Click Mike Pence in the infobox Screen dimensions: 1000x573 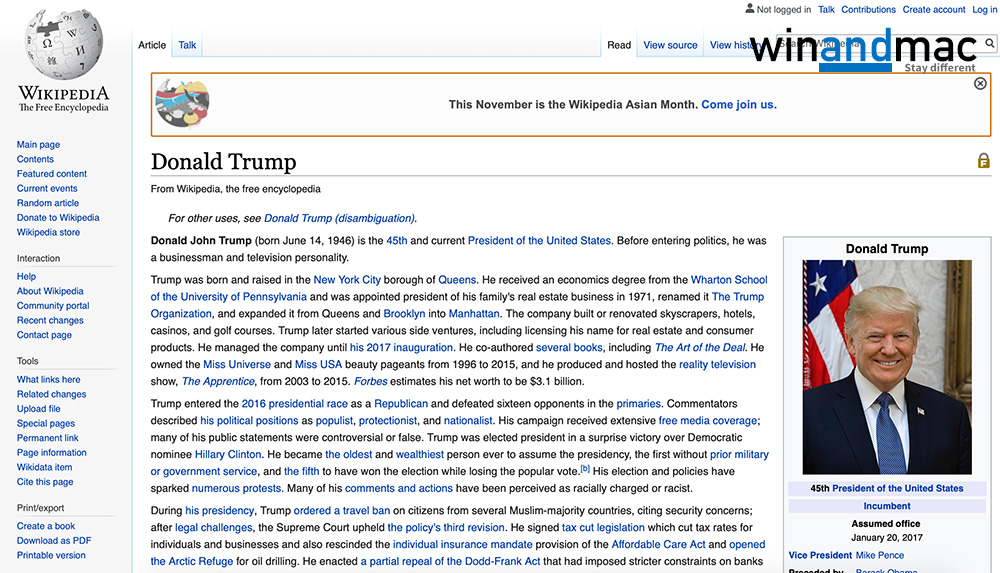click(x=879, y=555)
